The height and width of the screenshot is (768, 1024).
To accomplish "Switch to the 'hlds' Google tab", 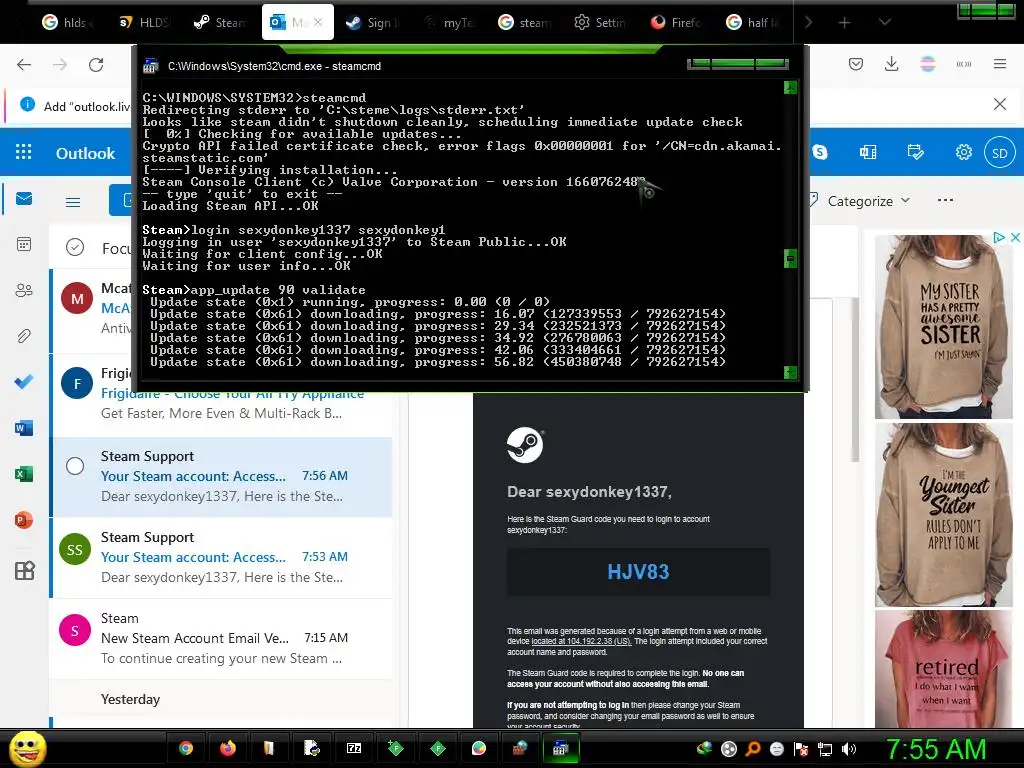I will (x=67, y=22).
